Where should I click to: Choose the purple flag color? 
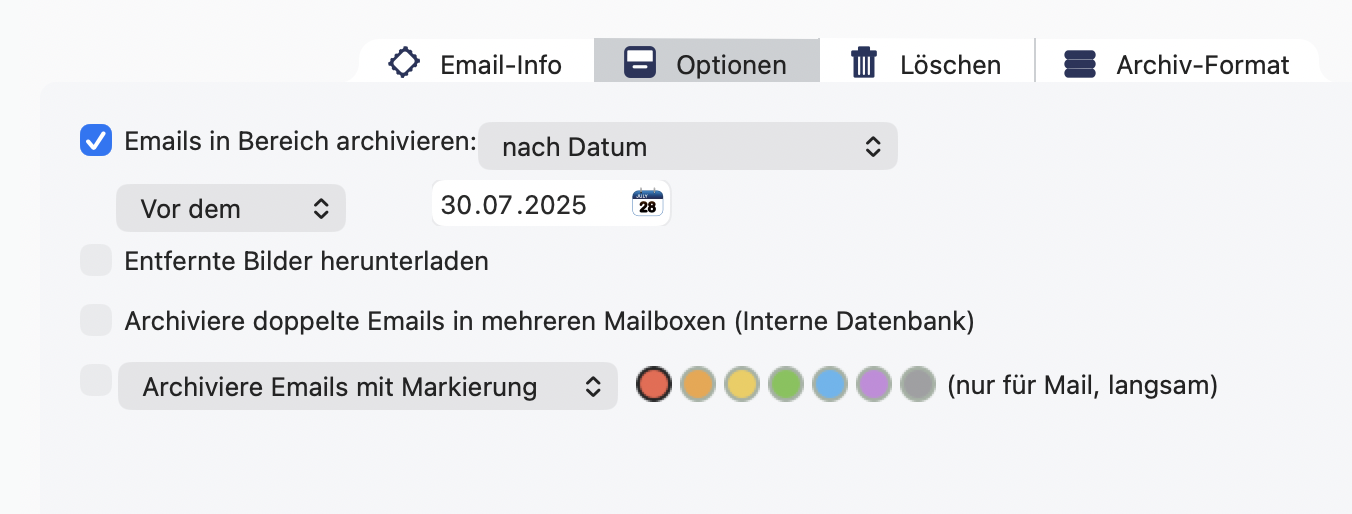874,384
